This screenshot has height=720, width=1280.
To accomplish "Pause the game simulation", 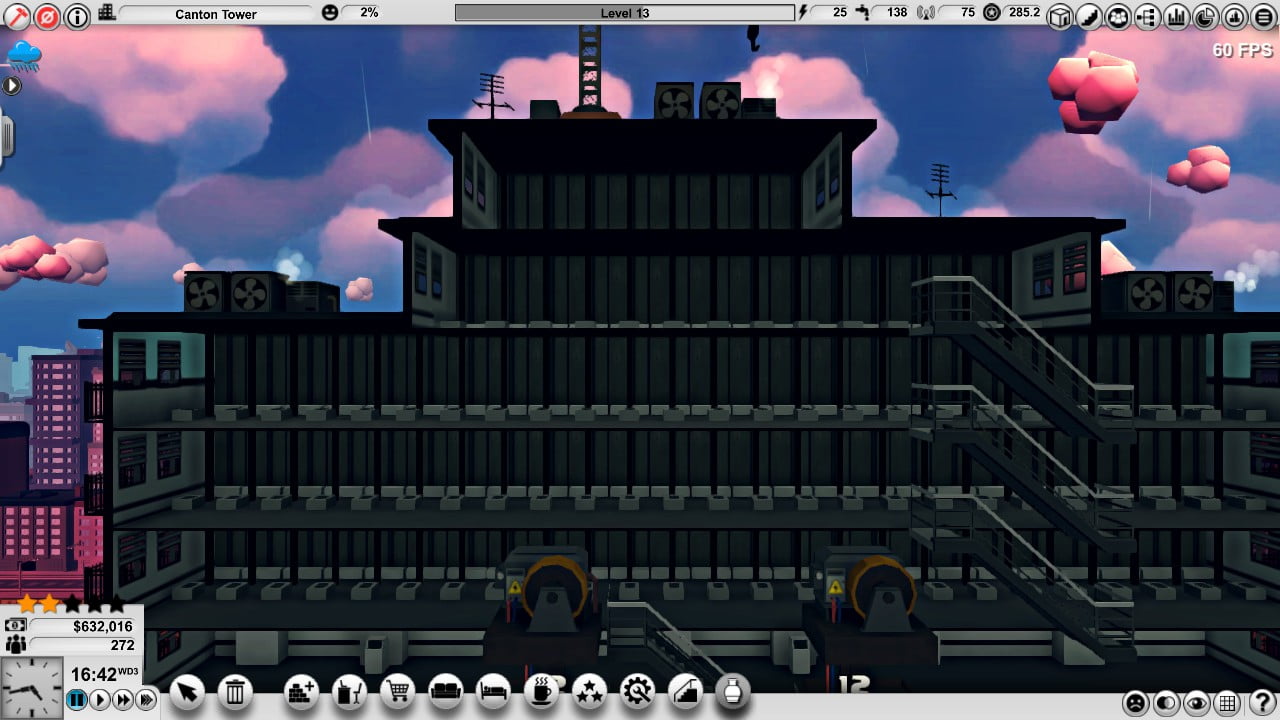I will pos(77,700).
